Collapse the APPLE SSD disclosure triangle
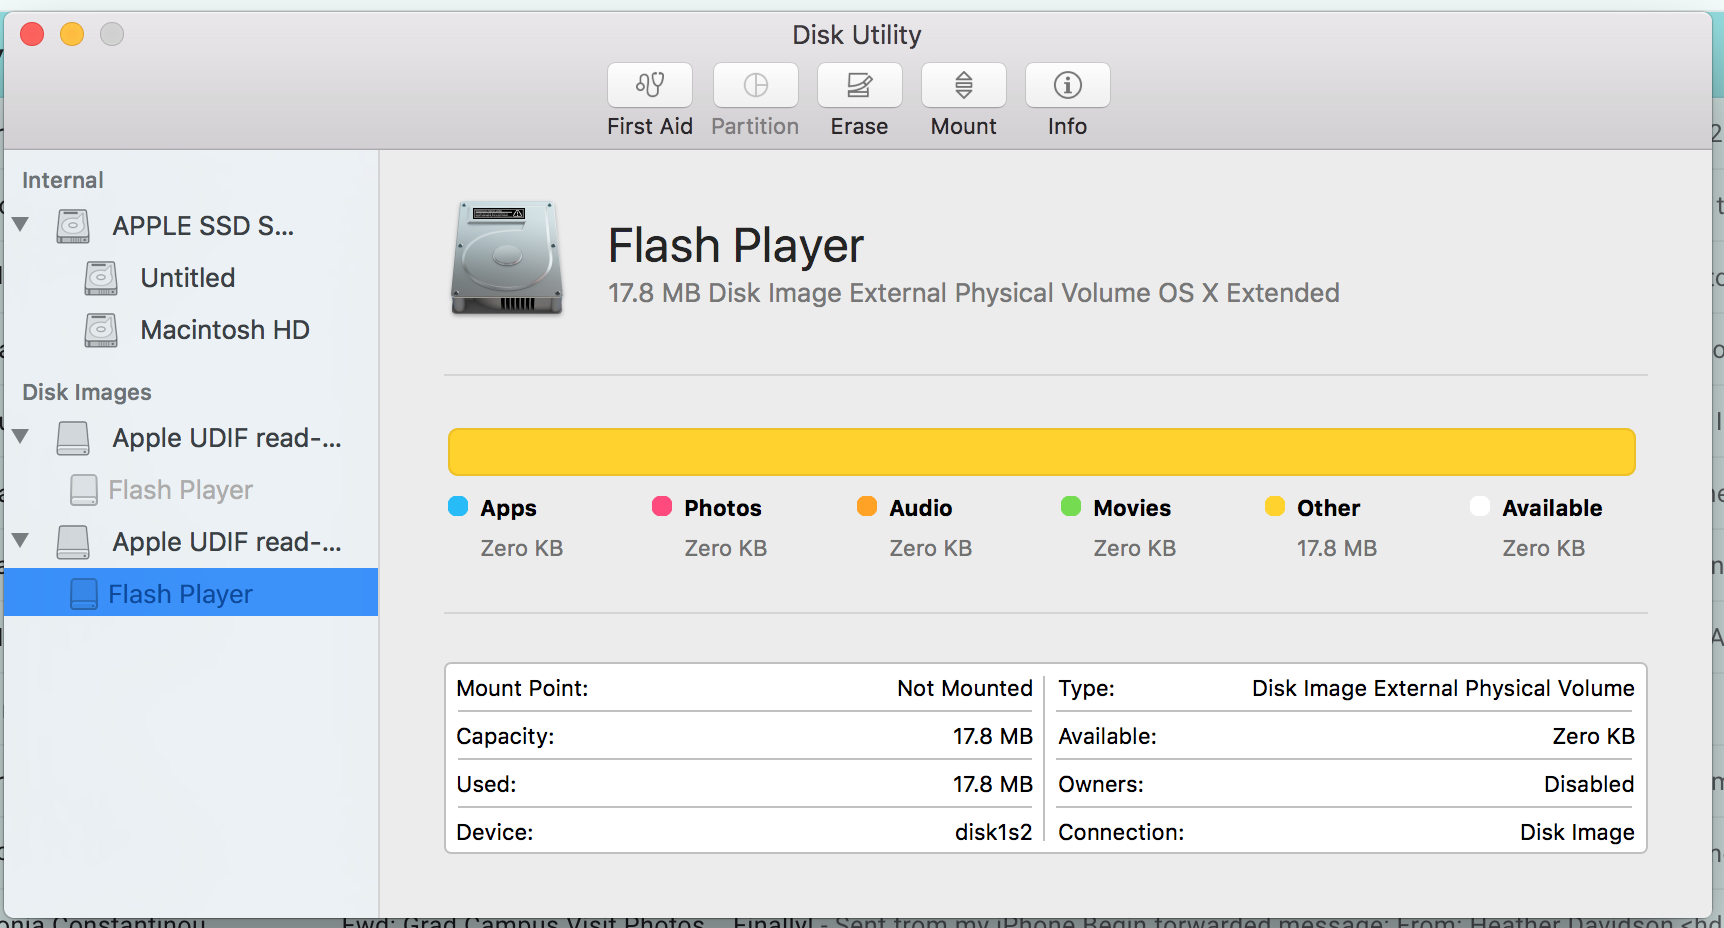The height and width of the screenshot is (928, 1724). (x=21, y=225)
